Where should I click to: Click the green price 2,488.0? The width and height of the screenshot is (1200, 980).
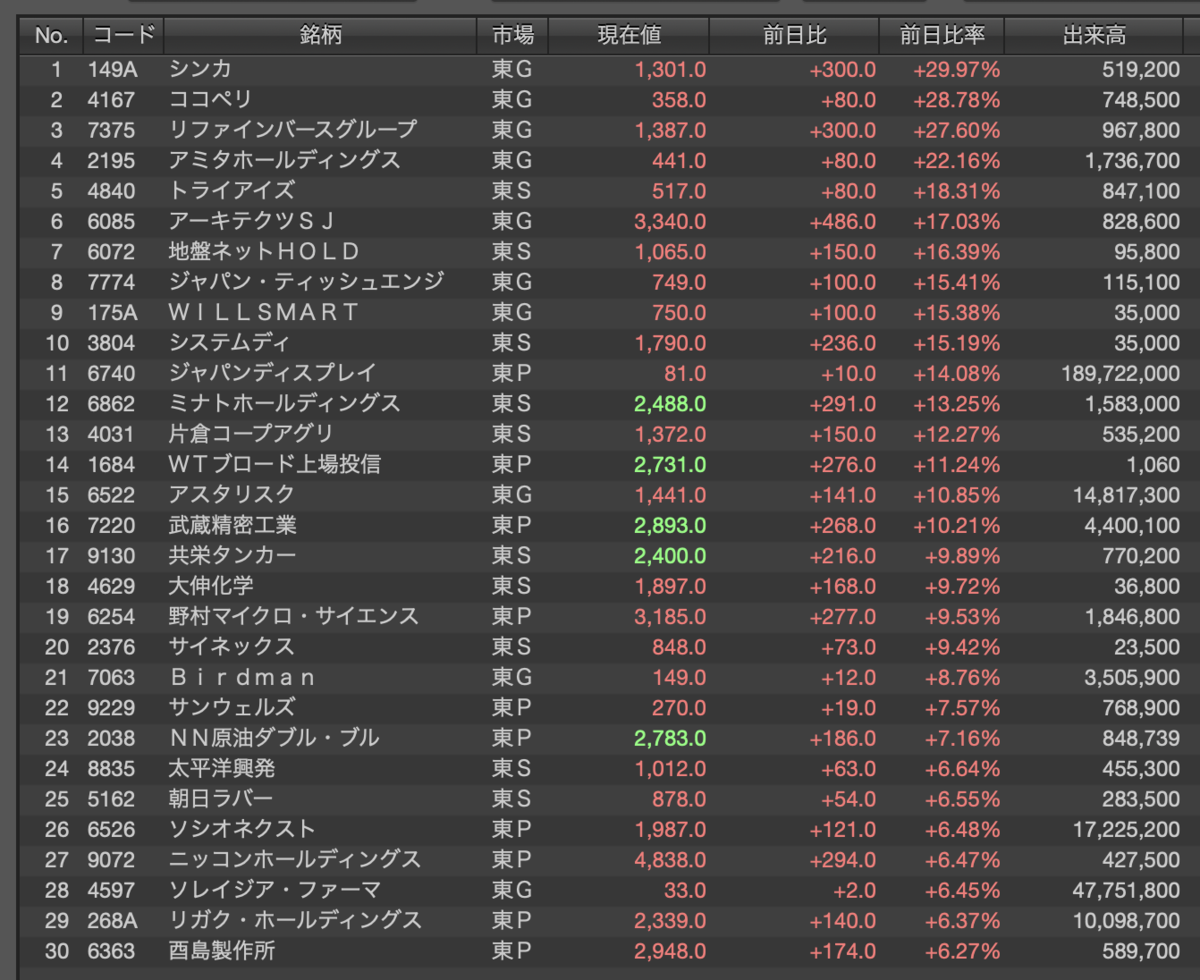coord(670,403)
